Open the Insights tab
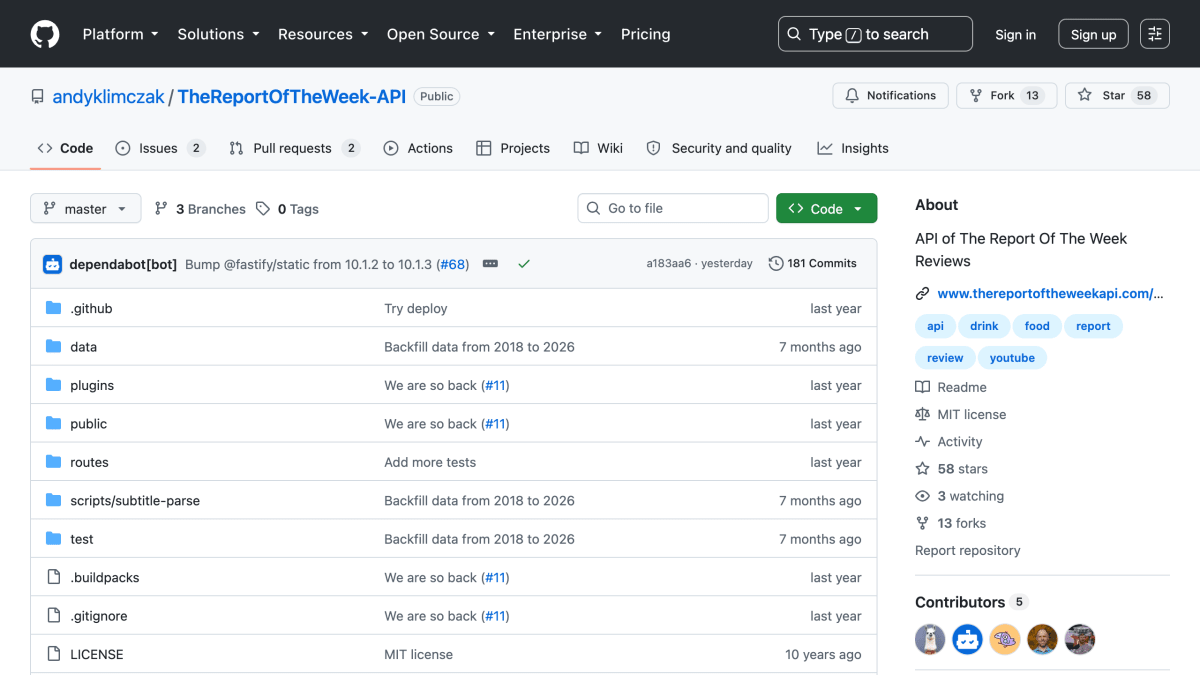Image resolution: width=1200 pixels, height=675 pixels. 853,148
